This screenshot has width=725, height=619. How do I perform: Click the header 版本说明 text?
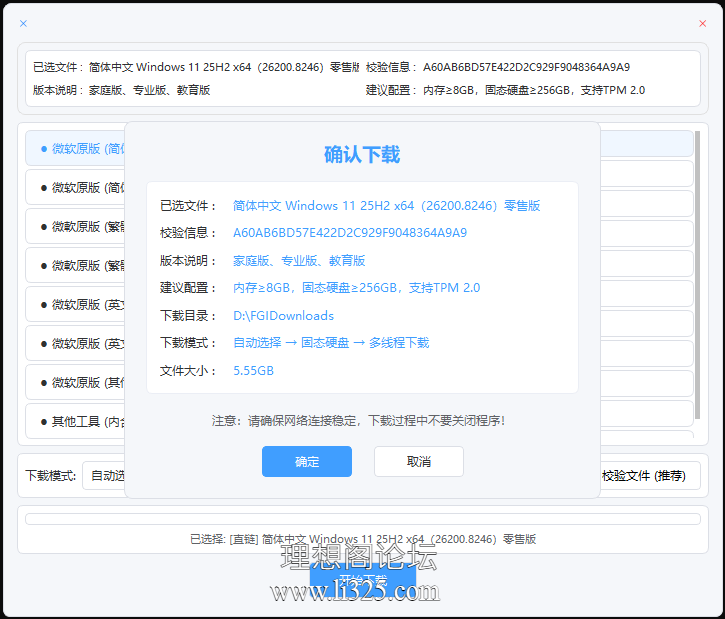(x=149, y=90)
